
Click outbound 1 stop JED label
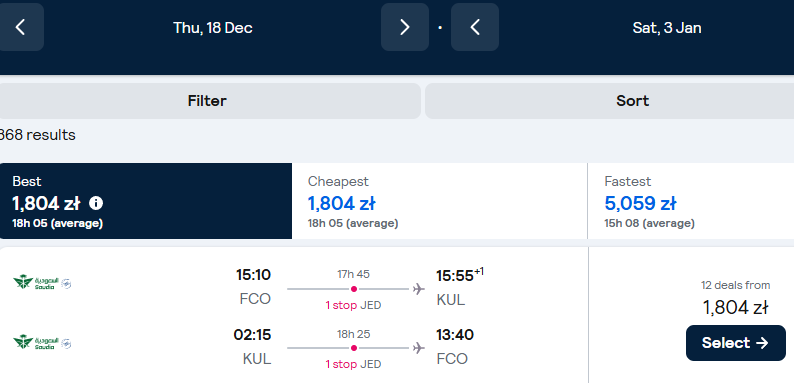tap(353, 305)
